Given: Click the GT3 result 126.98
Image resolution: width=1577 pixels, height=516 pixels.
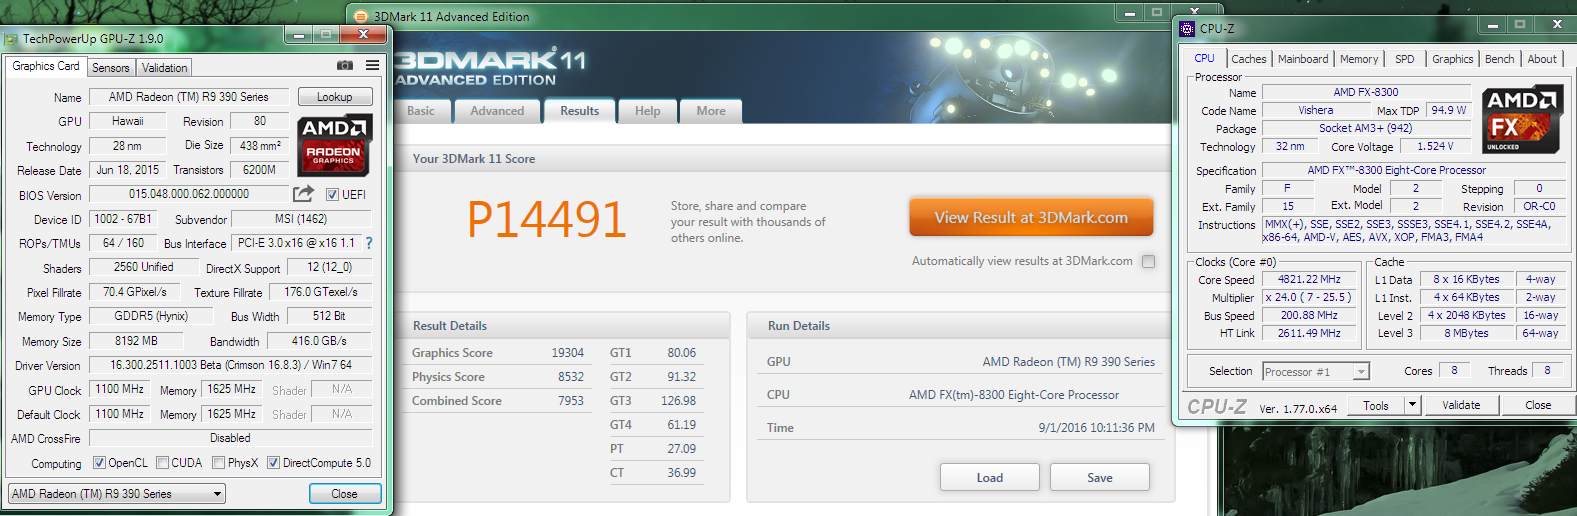Looking at the screenshot, I should pyautogui.click(x=678, y=401).
